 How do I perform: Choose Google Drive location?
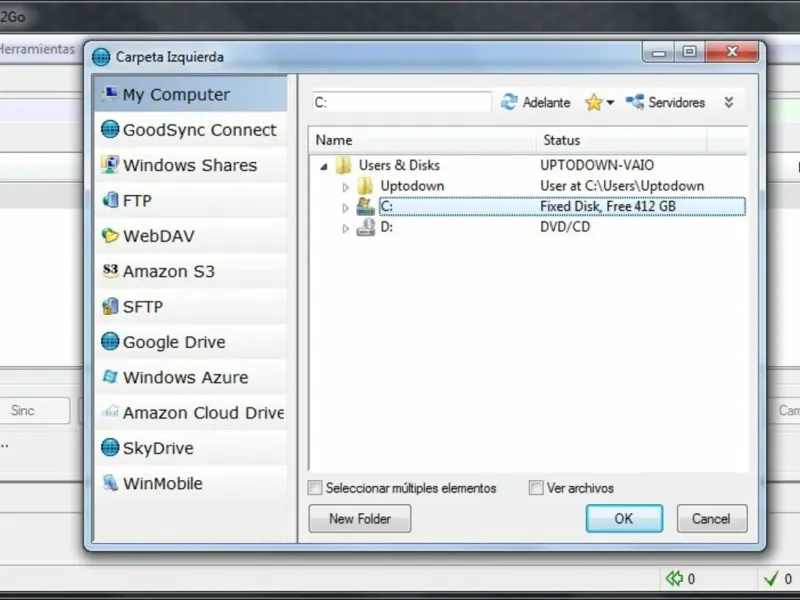click(191, 341)
